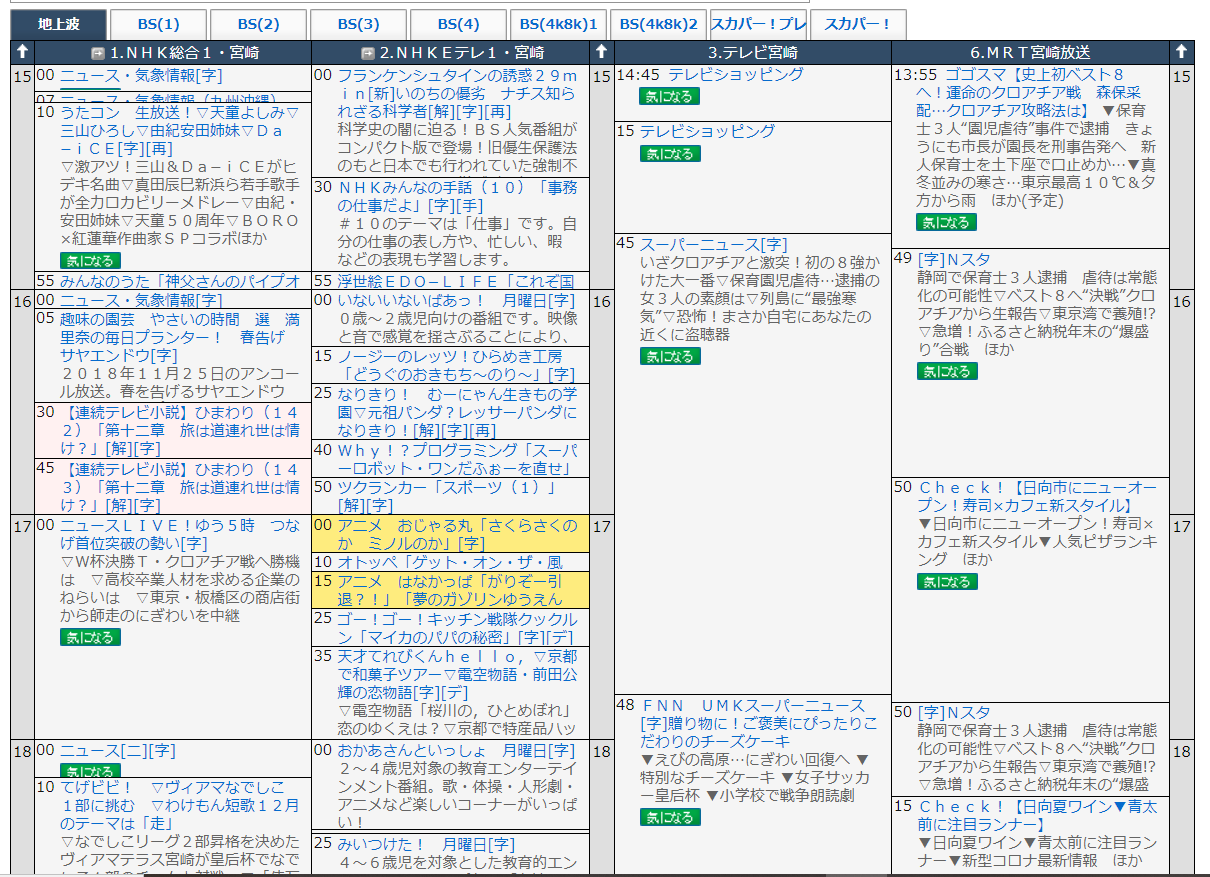Switch to the BS(3) tab
The height and width of the screenshot is (877, 1210).
tap(358, 24)
